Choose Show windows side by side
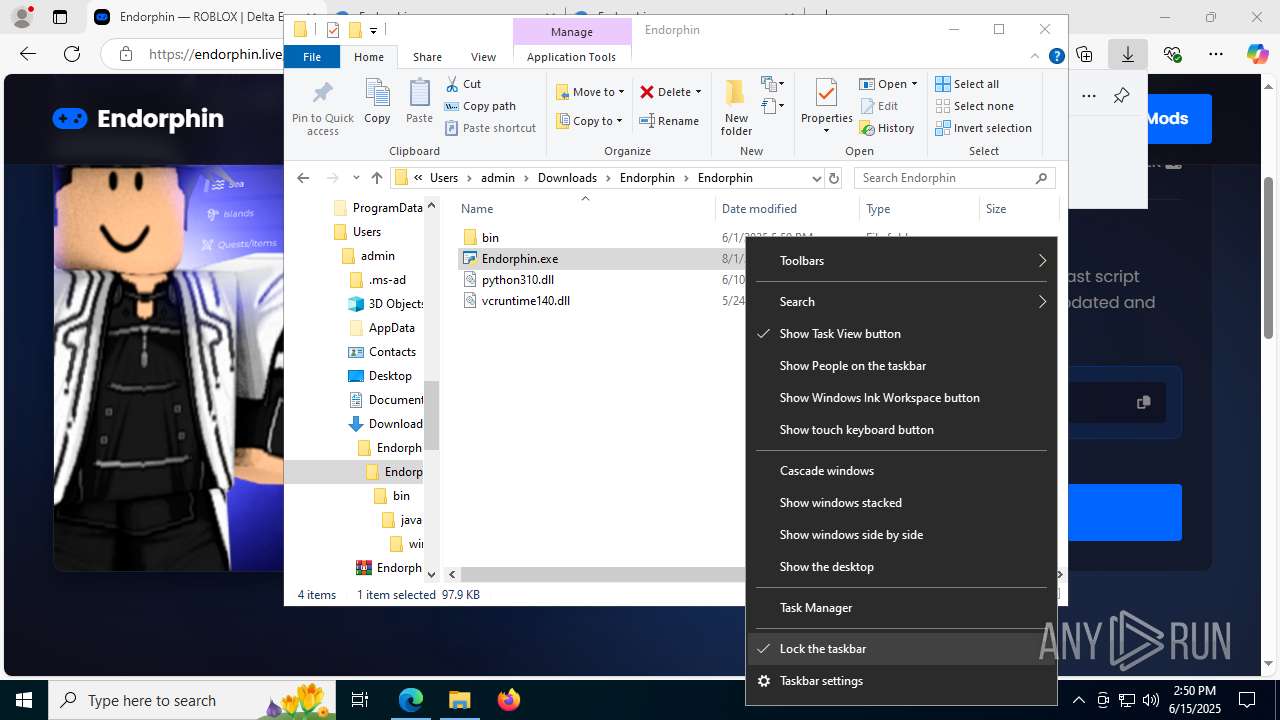The image size is (1280, 720). tap(901, 535)
